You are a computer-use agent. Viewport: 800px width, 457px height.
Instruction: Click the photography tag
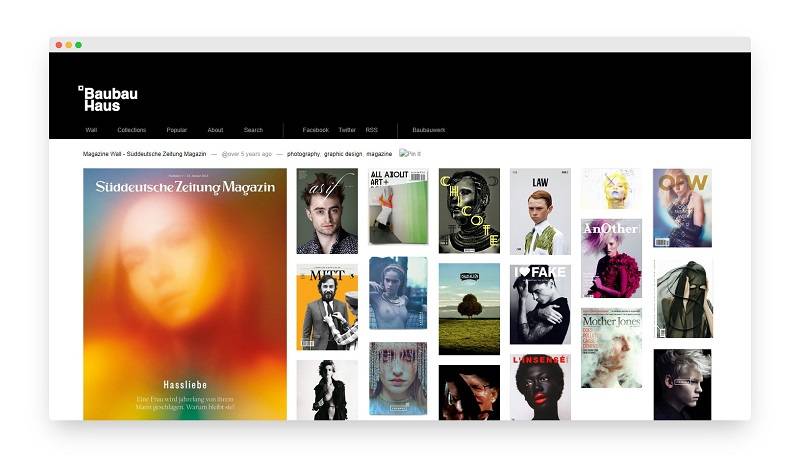[303, 154]
